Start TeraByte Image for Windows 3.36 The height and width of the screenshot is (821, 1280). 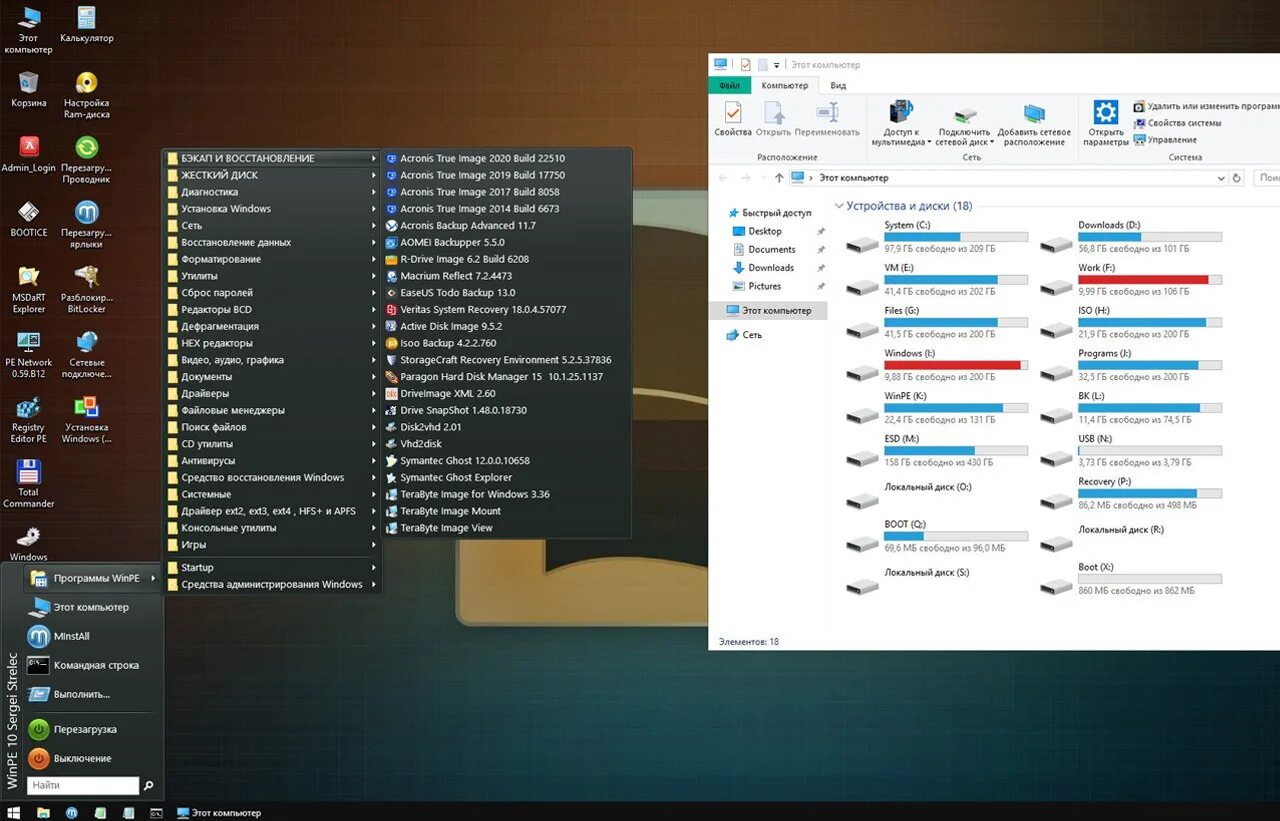point(475,494)
